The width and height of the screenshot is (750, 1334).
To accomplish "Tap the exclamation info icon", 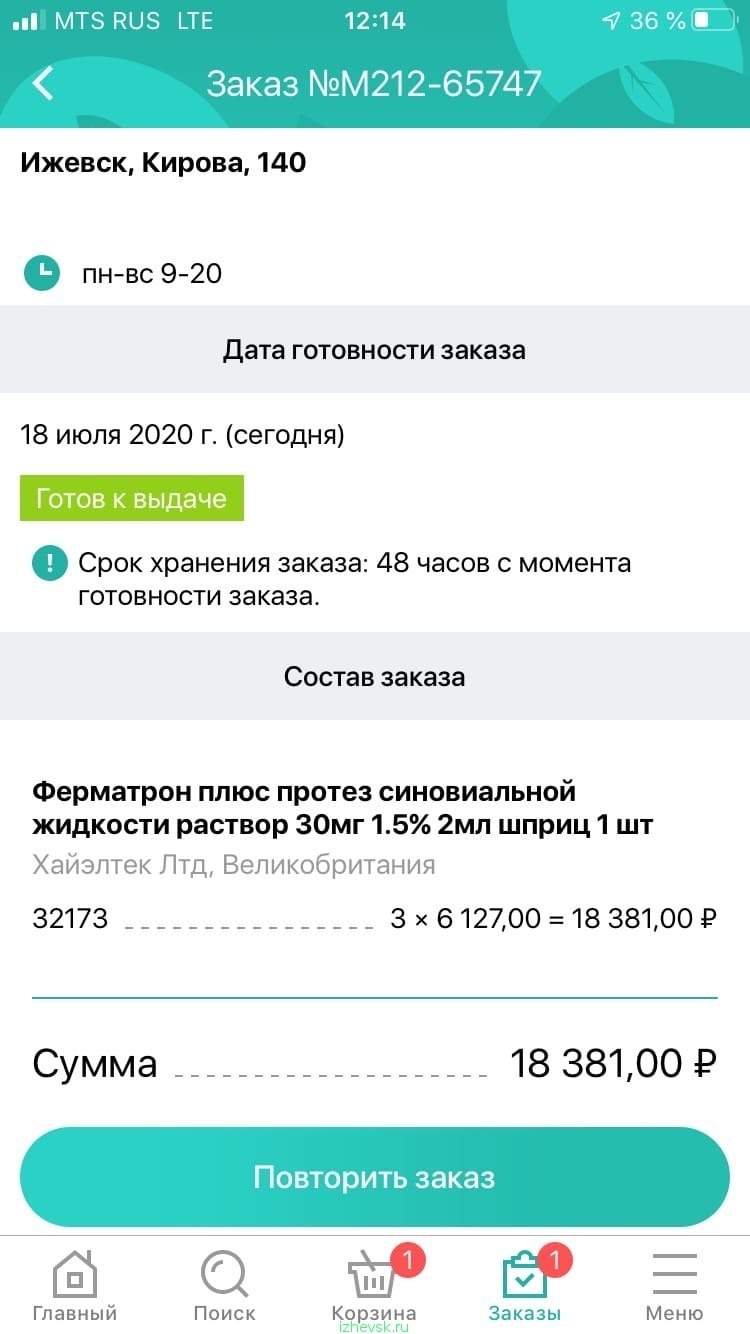I will (48, 563).
